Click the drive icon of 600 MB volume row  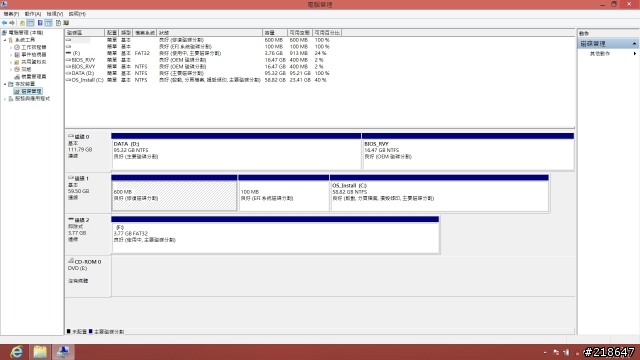point(68,40)
